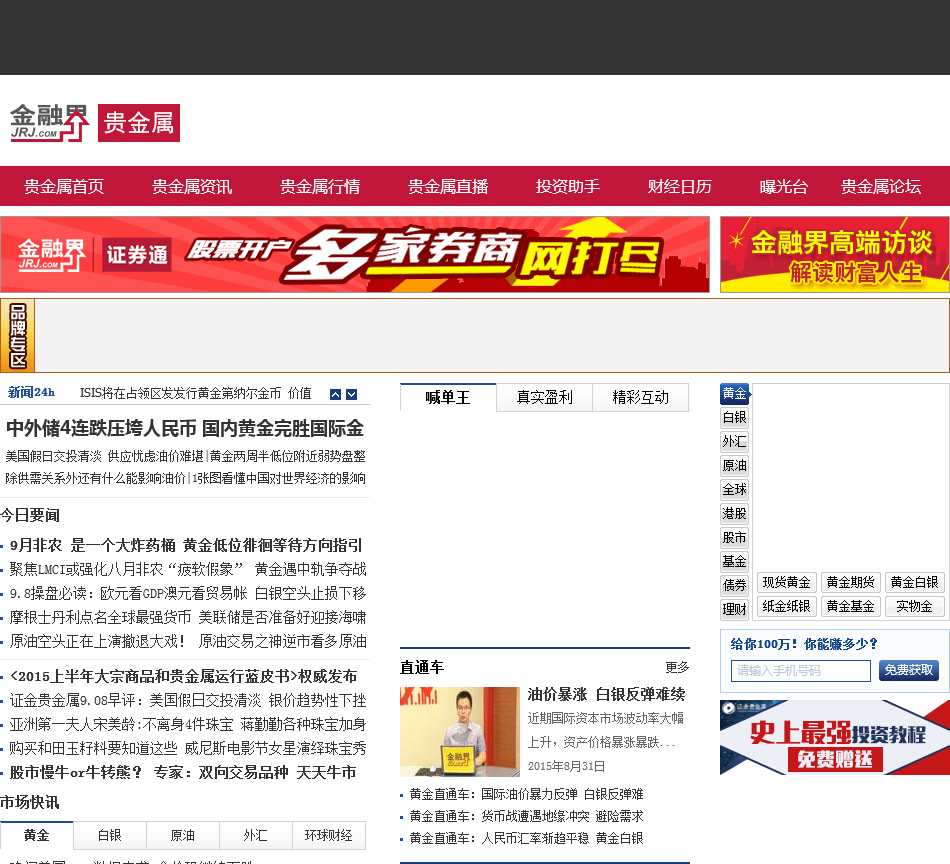Switch to the 喊单王 tab
The height and width of the screenshot is (864, 950).
pyautogui.click(x=448, y=397)
